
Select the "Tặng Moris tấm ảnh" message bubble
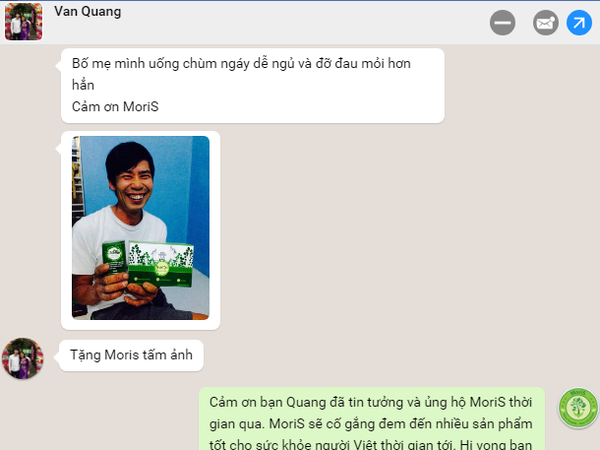coord(131,355)
